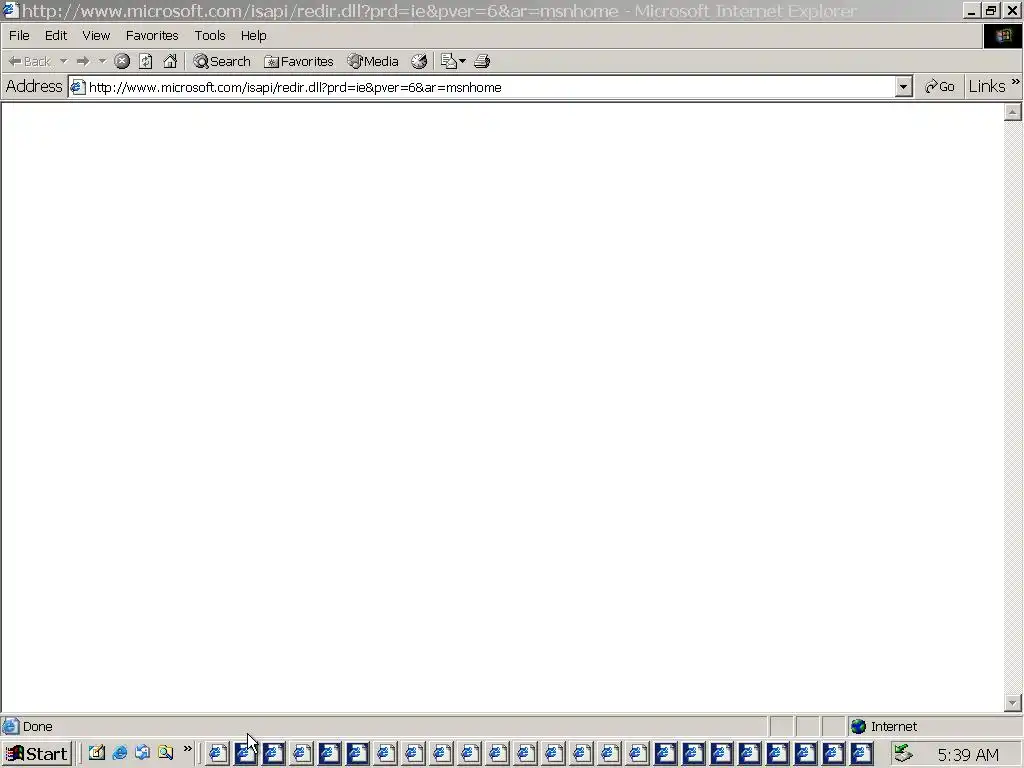Click the Links toolbar label
The height and width of the screenshot is (768, 1024).
pyautogui.click(x=987, y=86)
